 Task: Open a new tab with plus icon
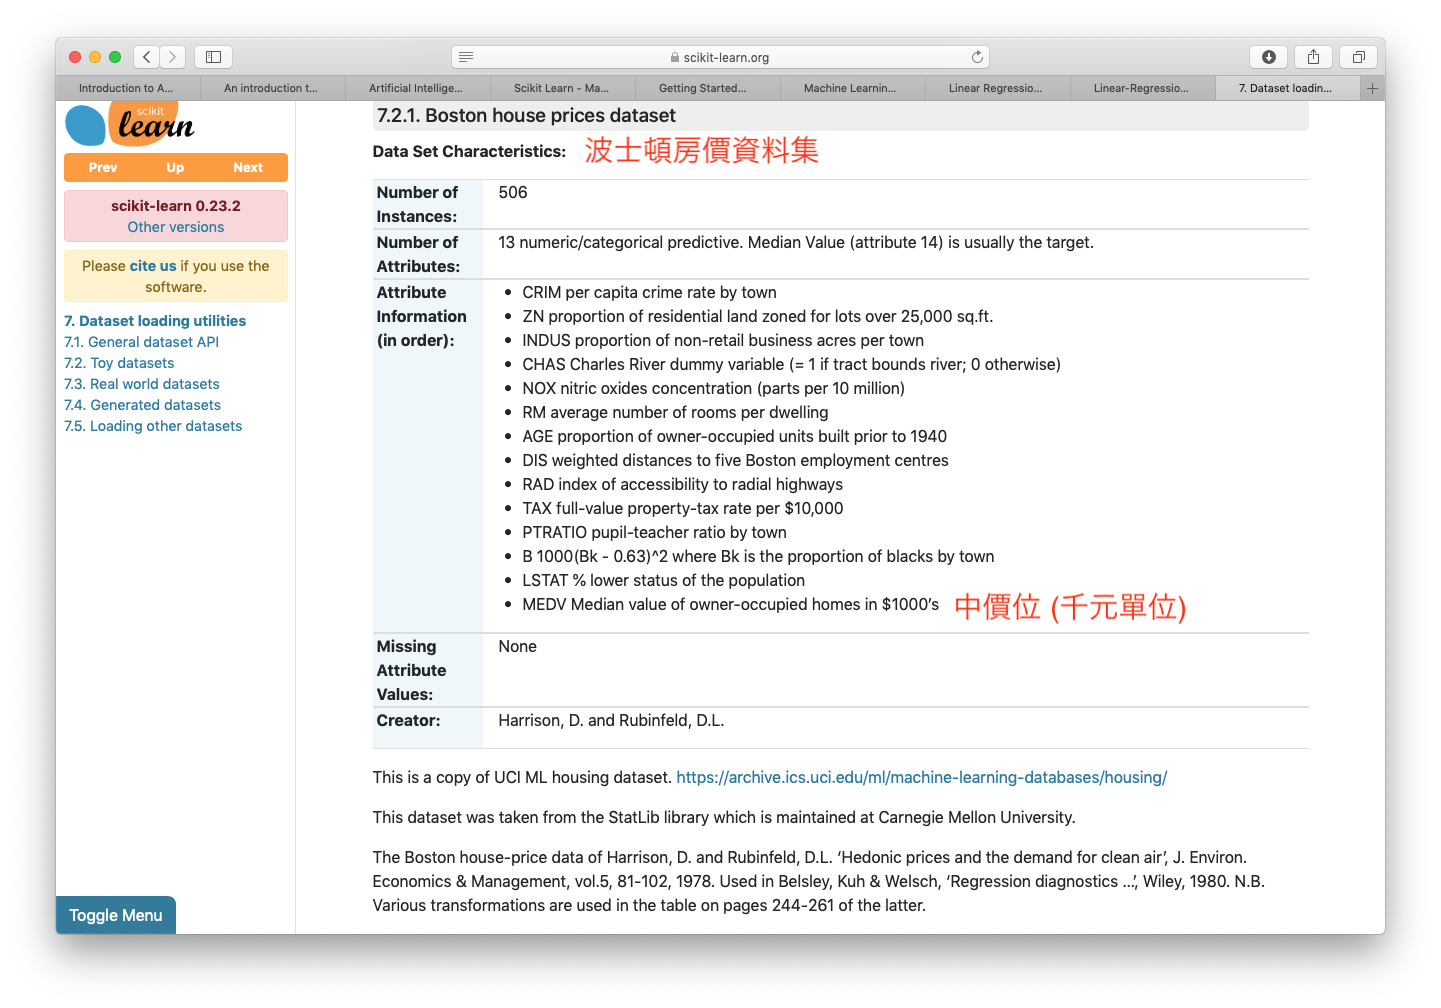(x=1372, y=88)
